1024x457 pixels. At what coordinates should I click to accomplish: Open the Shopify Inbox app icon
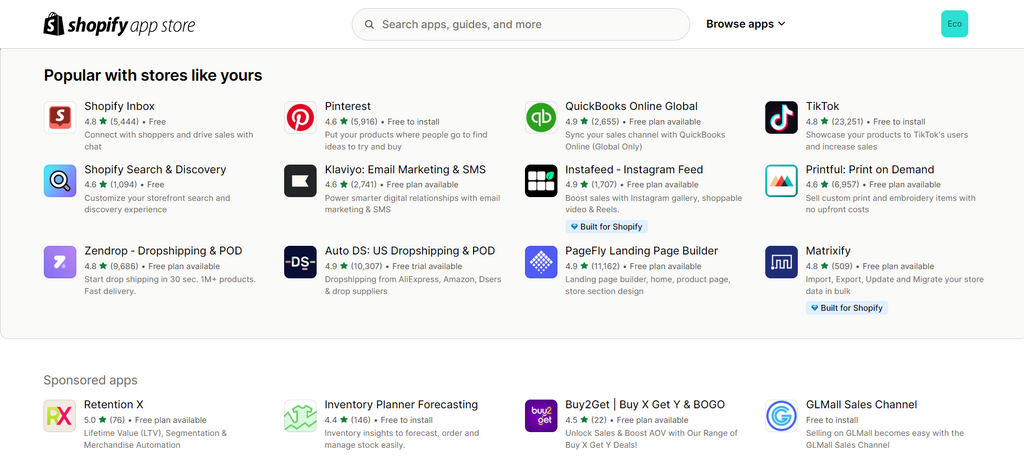[x=60, y=118]
